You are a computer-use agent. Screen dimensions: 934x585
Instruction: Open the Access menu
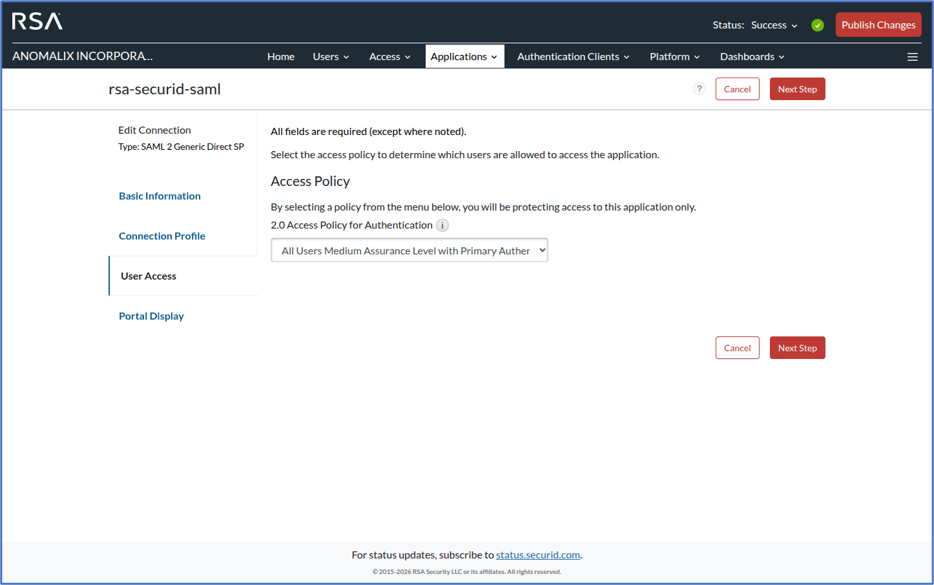pyautogui.click(x=390, y=57)
